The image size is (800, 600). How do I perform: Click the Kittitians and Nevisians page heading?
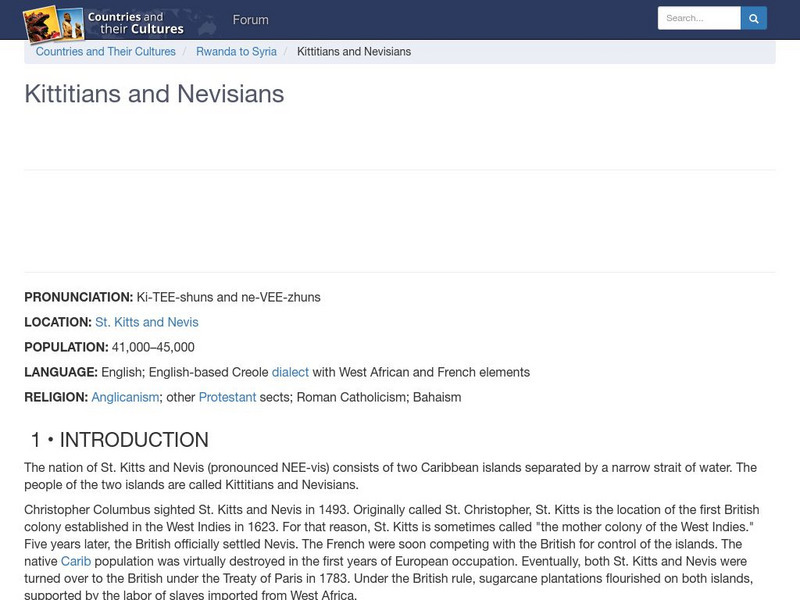[x=154, y=94]
